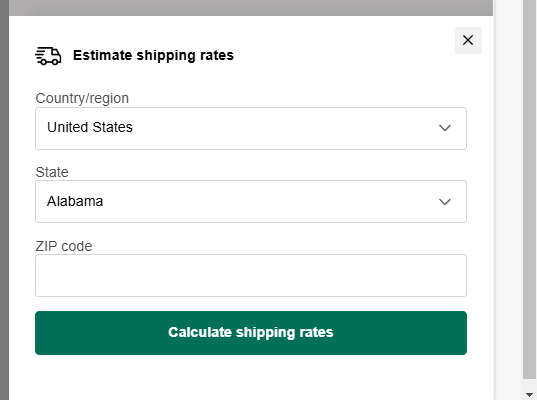Viewport: 537px width, 400px height.
Task: Click the Country/region field label
Action: (x=82, y=98)
